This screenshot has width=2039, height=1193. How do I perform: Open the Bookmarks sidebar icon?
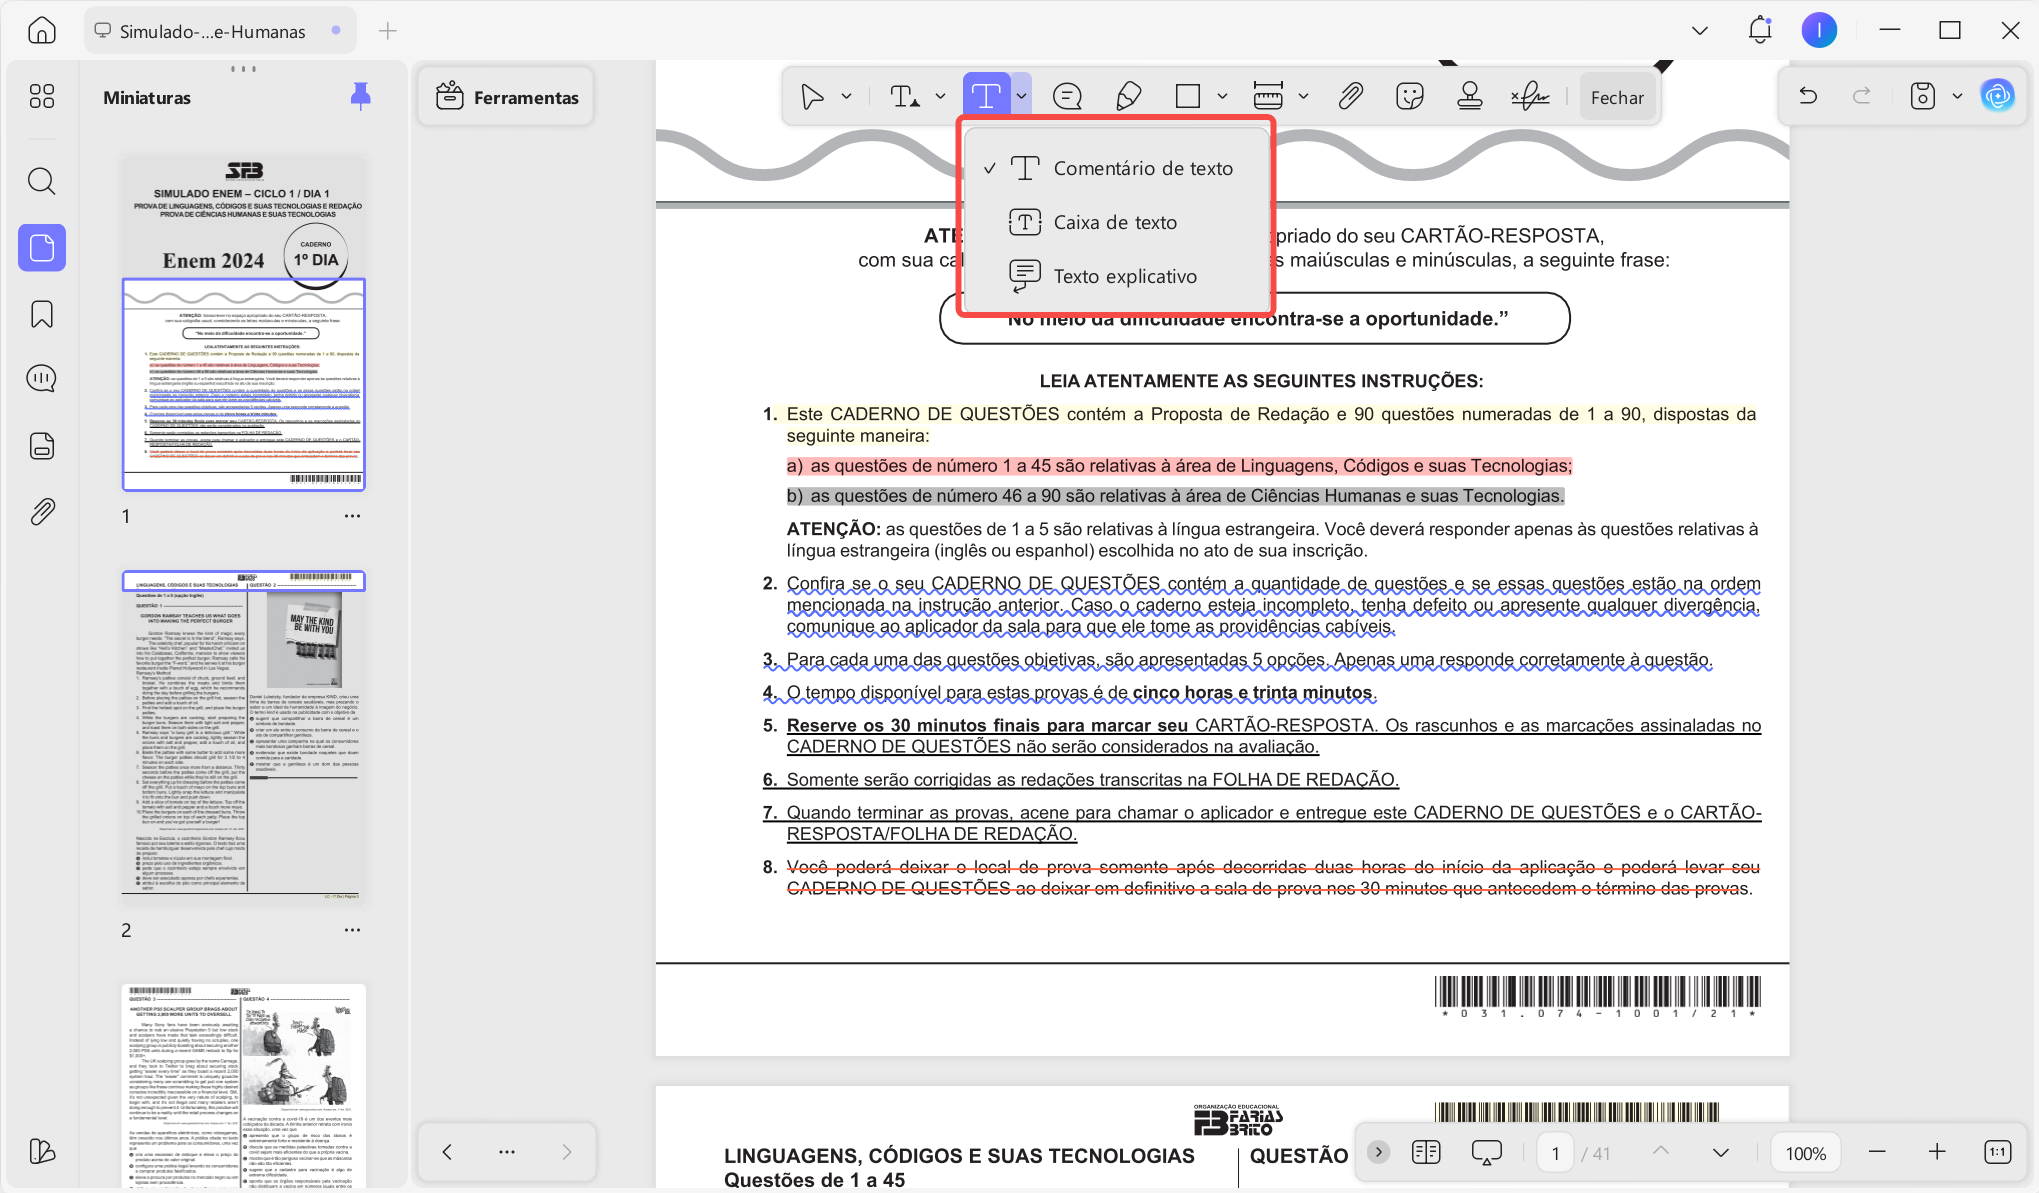pyautogui.click(x=42, y=314)
